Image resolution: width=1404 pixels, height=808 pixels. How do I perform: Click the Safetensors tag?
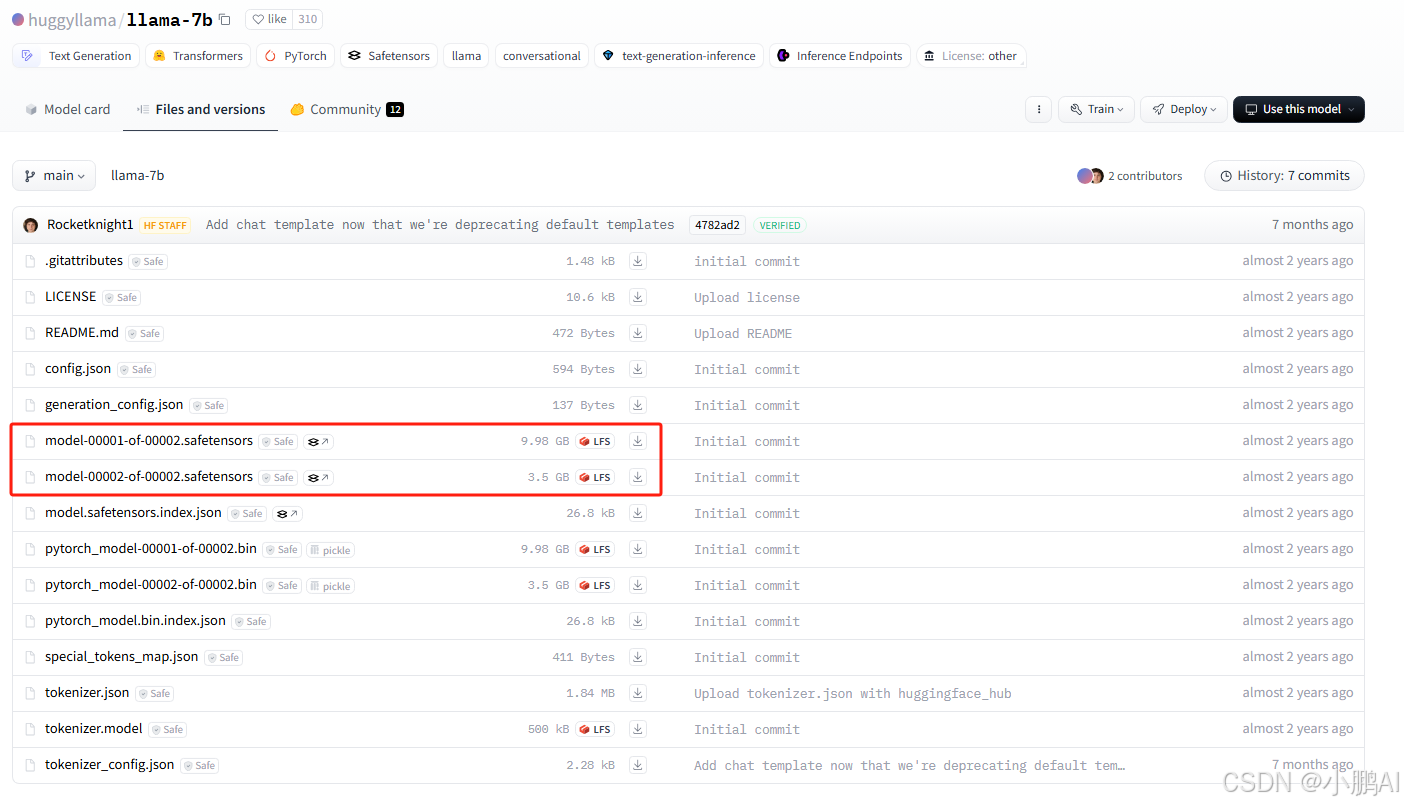pos(388,56)
